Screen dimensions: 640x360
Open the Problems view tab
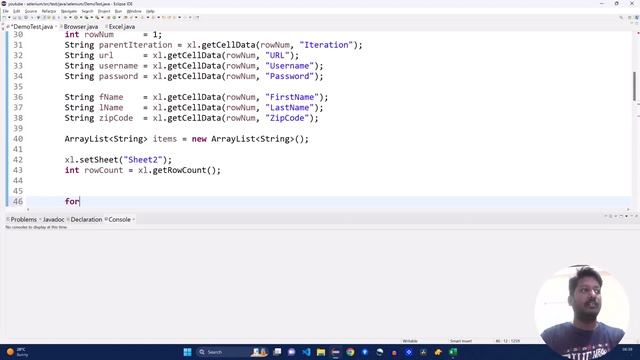[x=22, y=220]
